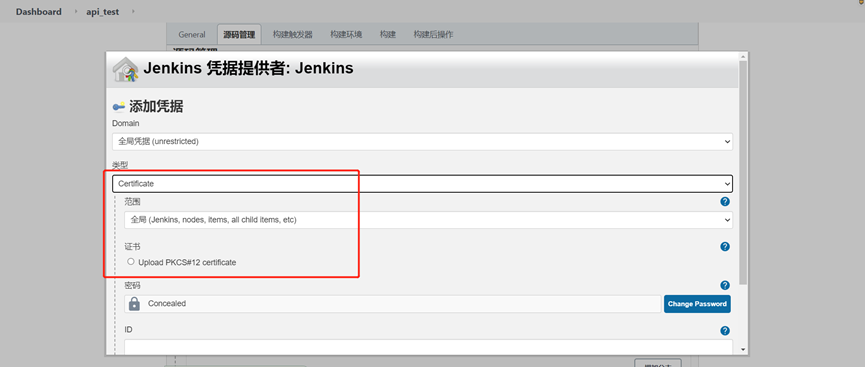Expand breadcrumb arrow after Dashboard
865x367 pixels.
76,12
